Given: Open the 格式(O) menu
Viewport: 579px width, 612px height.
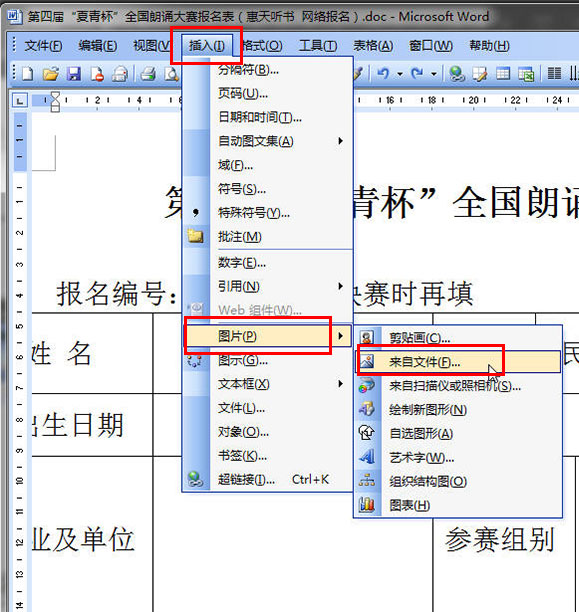Looking at the screenshot, I should pyautogui.click(x=262, y=46).
